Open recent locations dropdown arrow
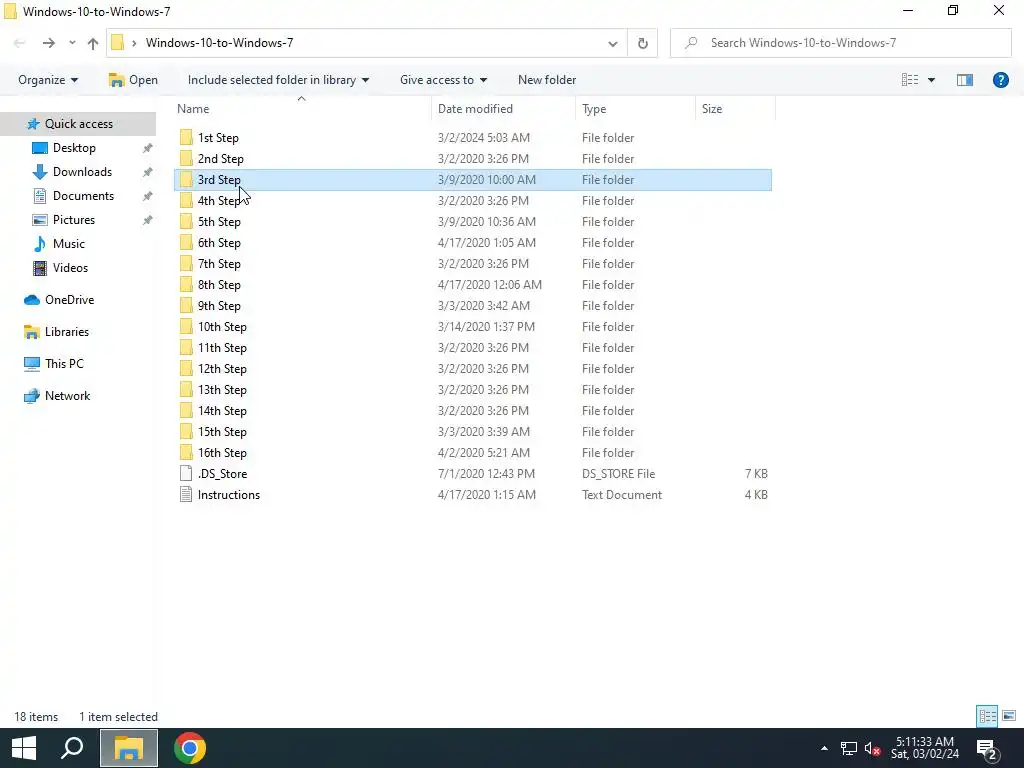1024x768 pixels. pos(72,43)
